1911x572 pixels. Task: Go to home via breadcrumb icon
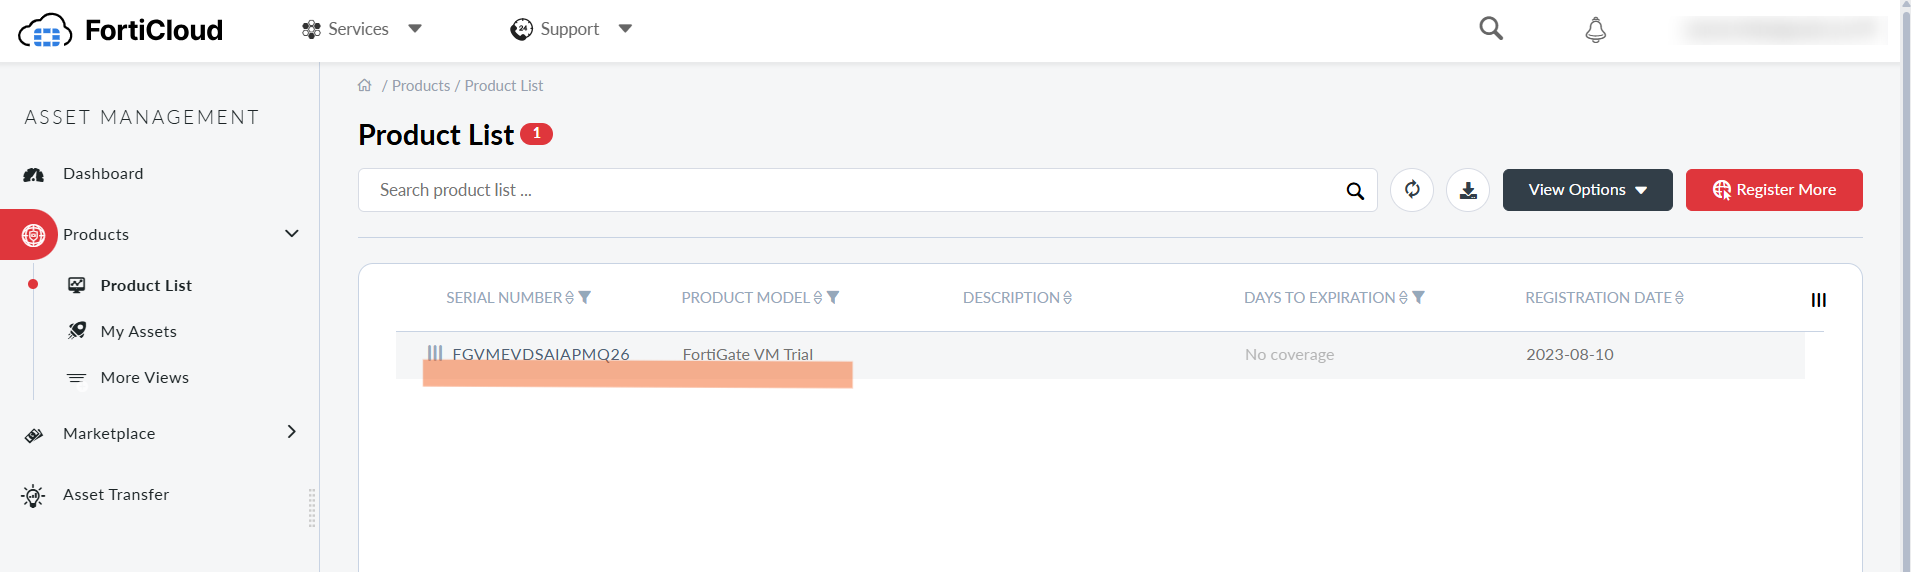click(x=365, y=85)
